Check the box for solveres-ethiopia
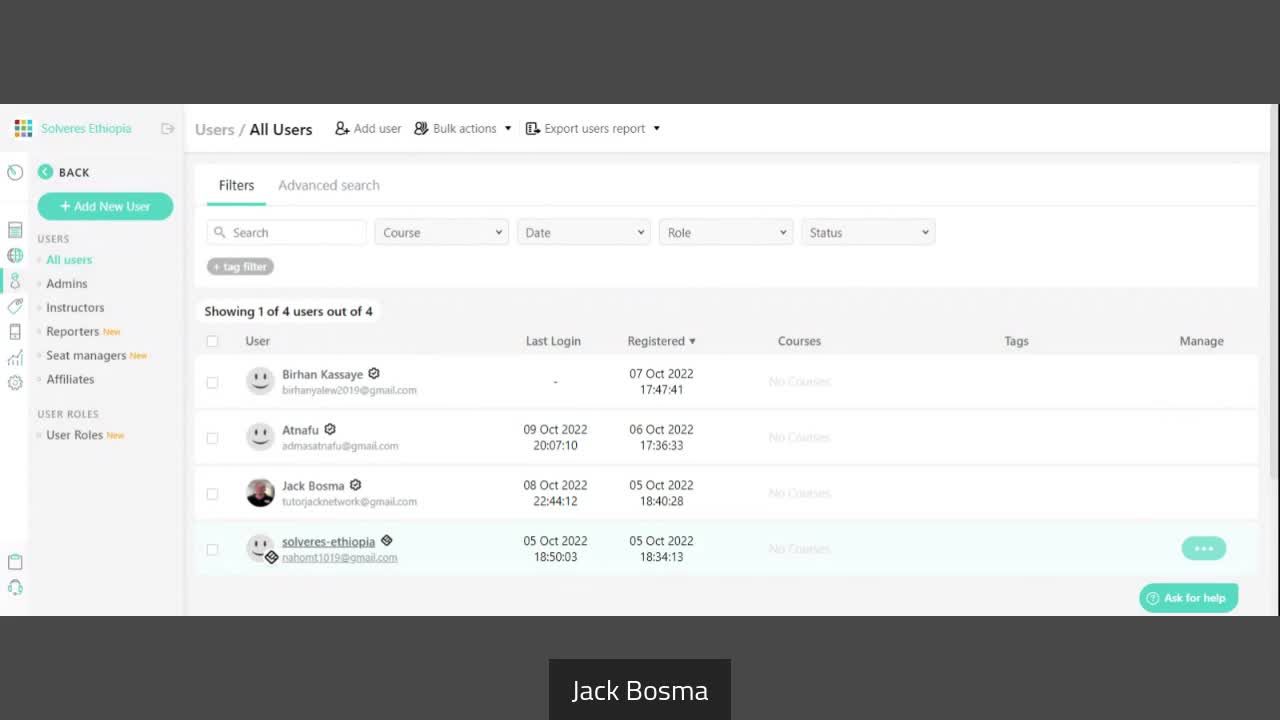The width and height of the screenshot is (1280, 720). click(212, 549)
